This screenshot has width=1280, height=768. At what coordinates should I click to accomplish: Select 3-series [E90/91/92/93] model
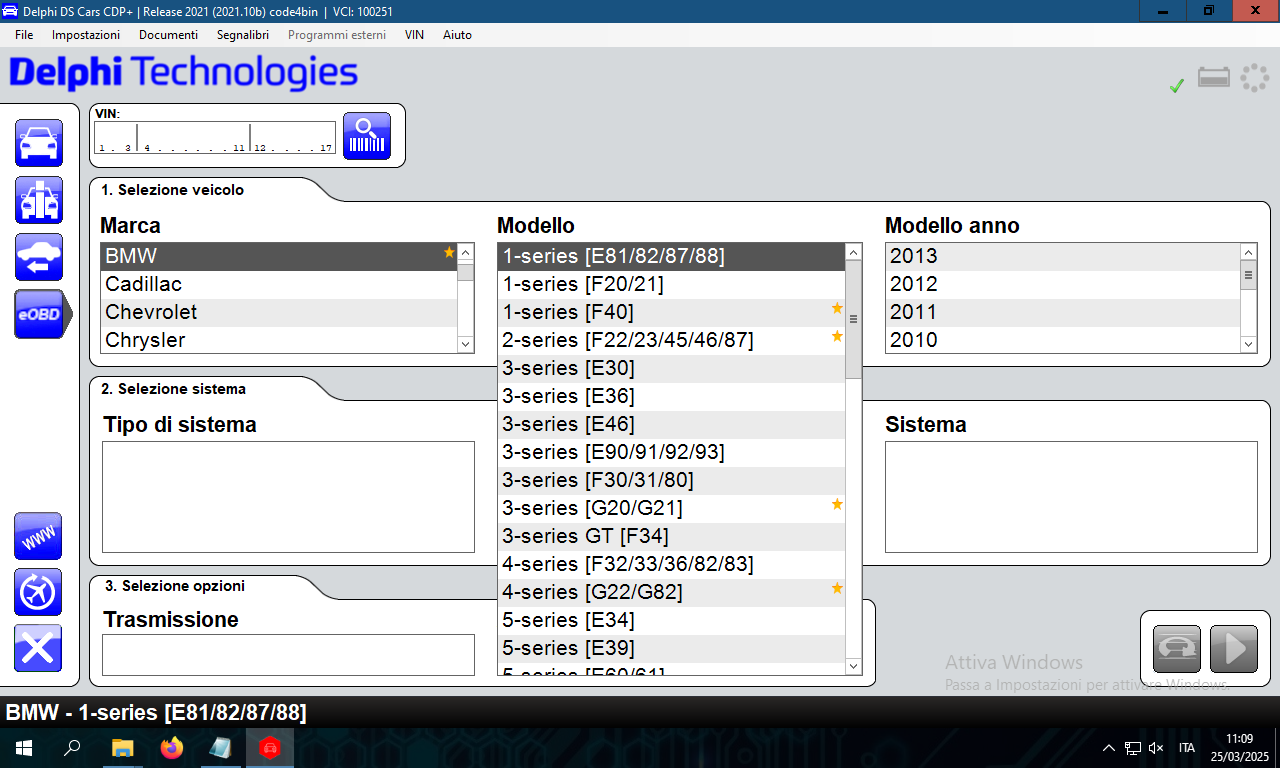pos(672,453)
